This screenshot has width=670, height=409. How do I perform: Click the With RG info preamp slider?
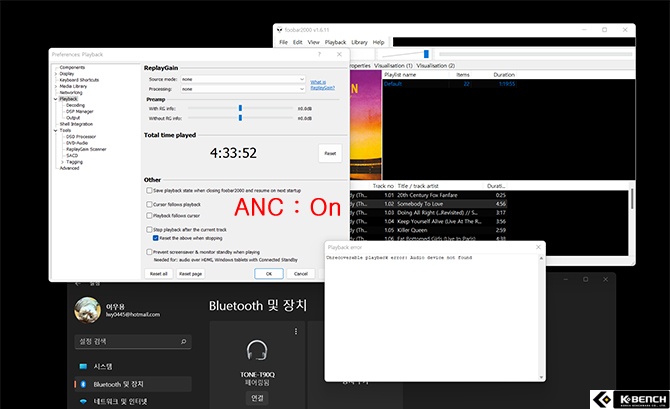pyautogui.click(x=240, y=108)
